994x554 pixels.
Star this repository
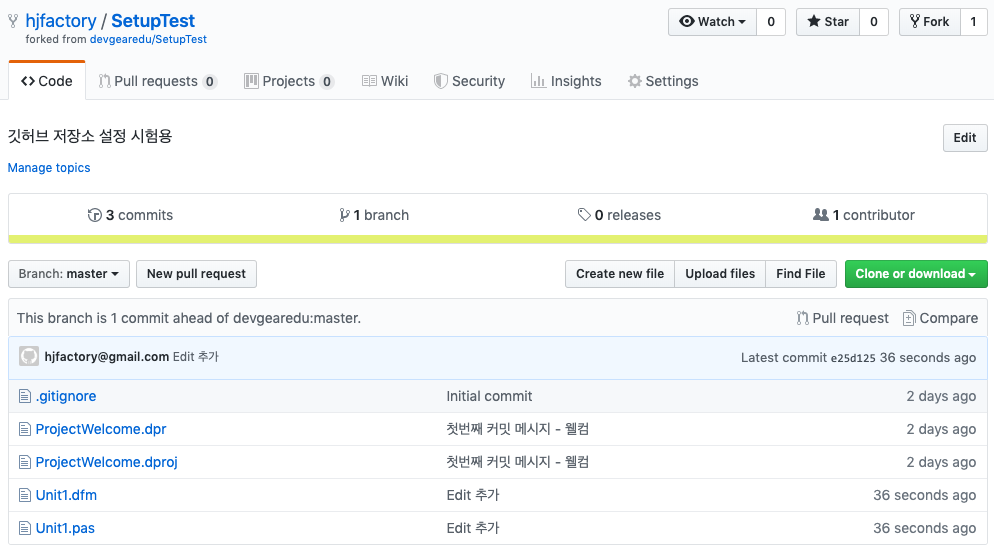tap(828, 22)
